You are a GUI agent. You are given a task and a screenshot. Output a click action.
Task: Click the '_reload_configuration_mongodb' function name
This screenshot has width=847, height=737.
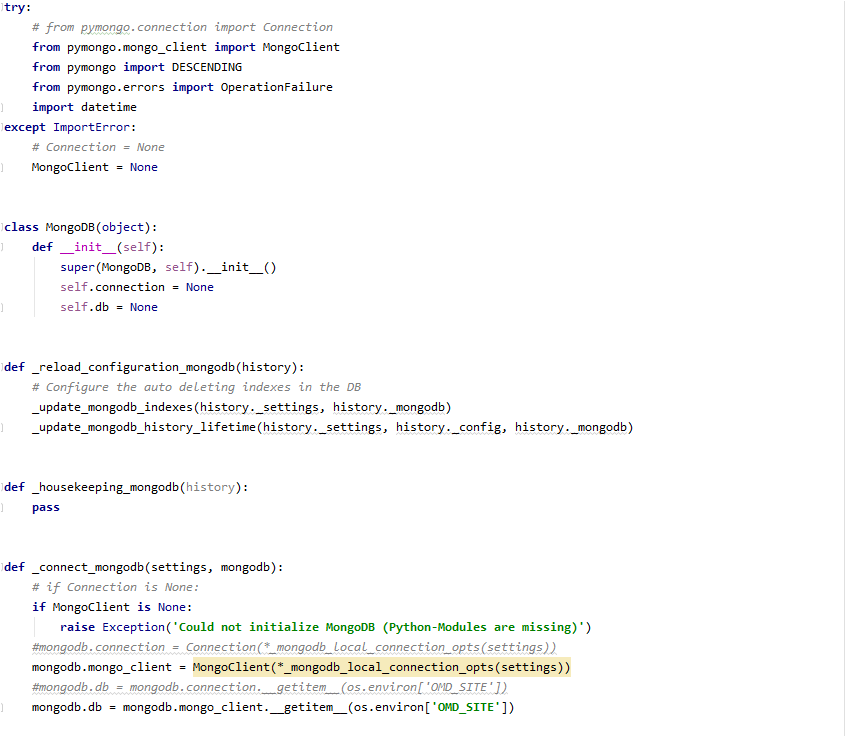point(133,367)
